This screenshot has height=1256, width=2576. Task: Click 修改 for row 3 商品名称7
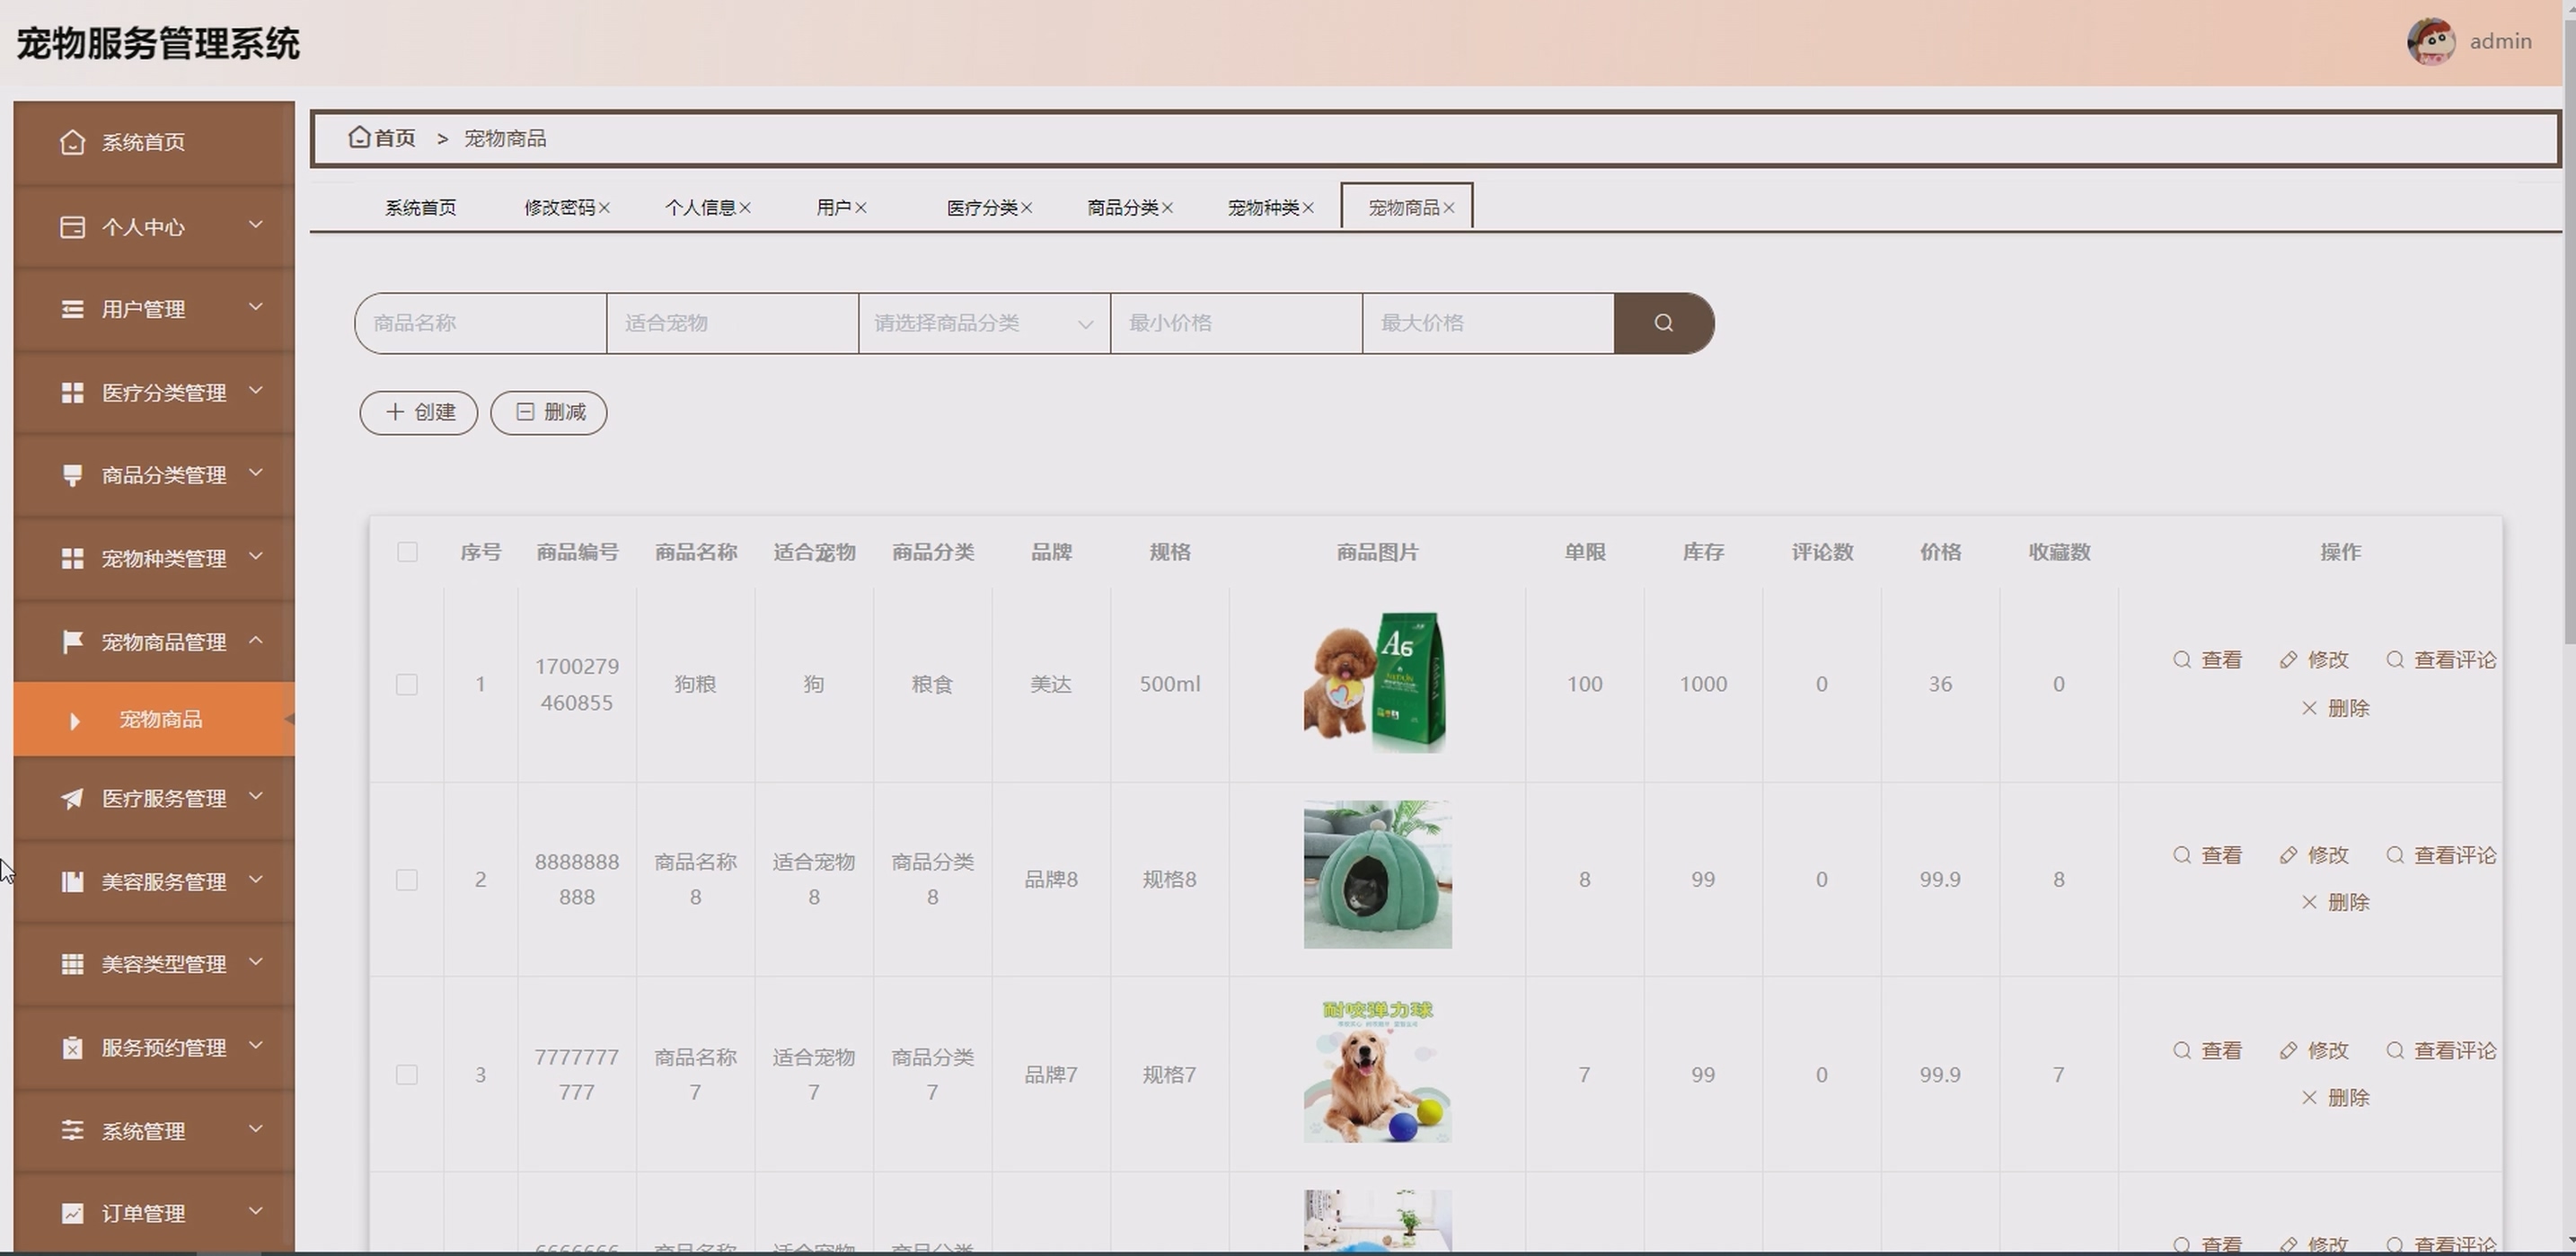[x=2314, y=1050]
